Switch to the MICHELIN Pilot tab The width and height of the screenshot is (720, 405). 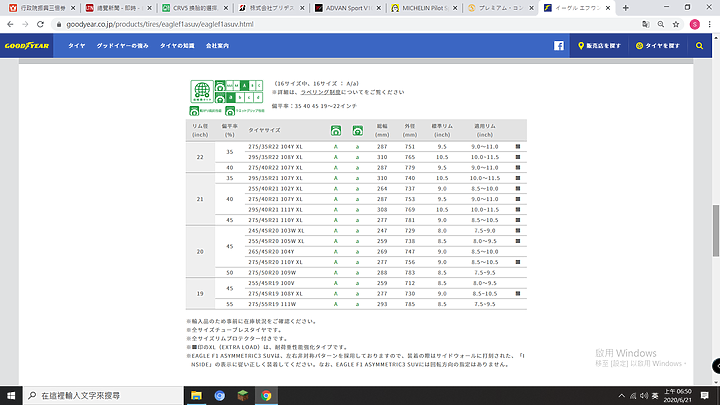point(423,8)
